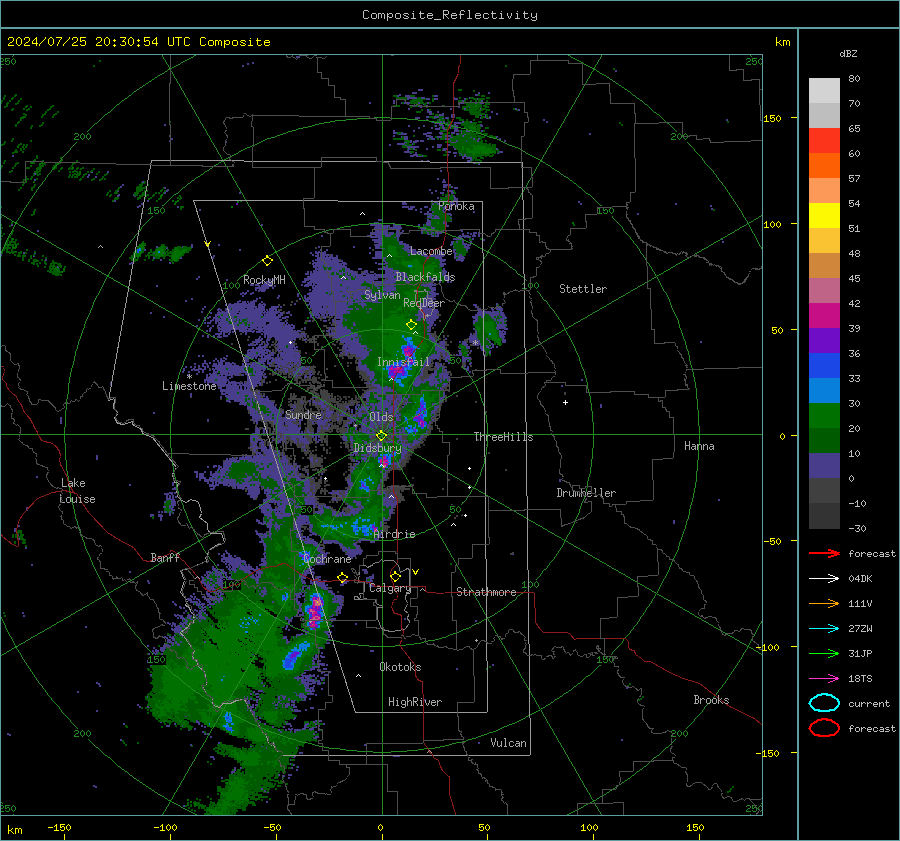The image size is (900, 841).
Task: Select the purple 10 dBZ color swatch
Action: (x=824, y=466)
